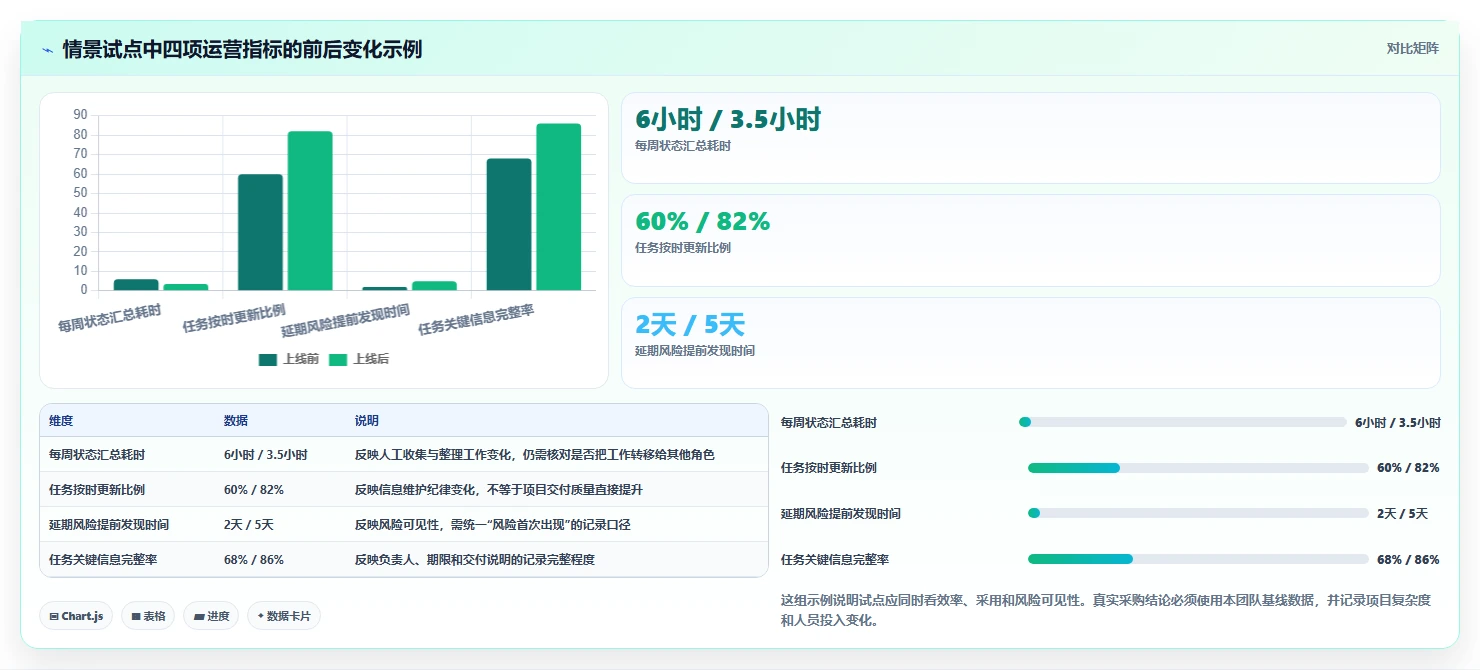Click the title 情景试点中四项运营指标的前后变化示例
This screenshot has height=670, width=1480.
pyautogui.click(x=242, y=49)
